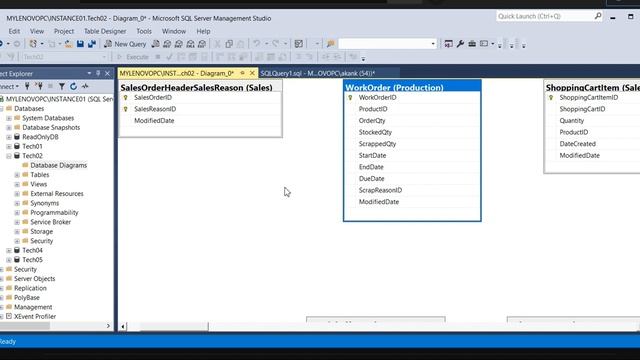
Task: Refresh the Object Explorer tree
Action: [x=73, y=86]
